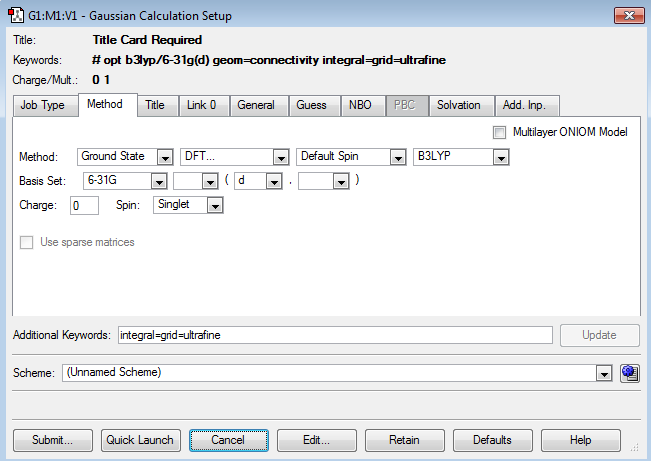Open the 6-31G basis set dropdown

coord(159,181)
